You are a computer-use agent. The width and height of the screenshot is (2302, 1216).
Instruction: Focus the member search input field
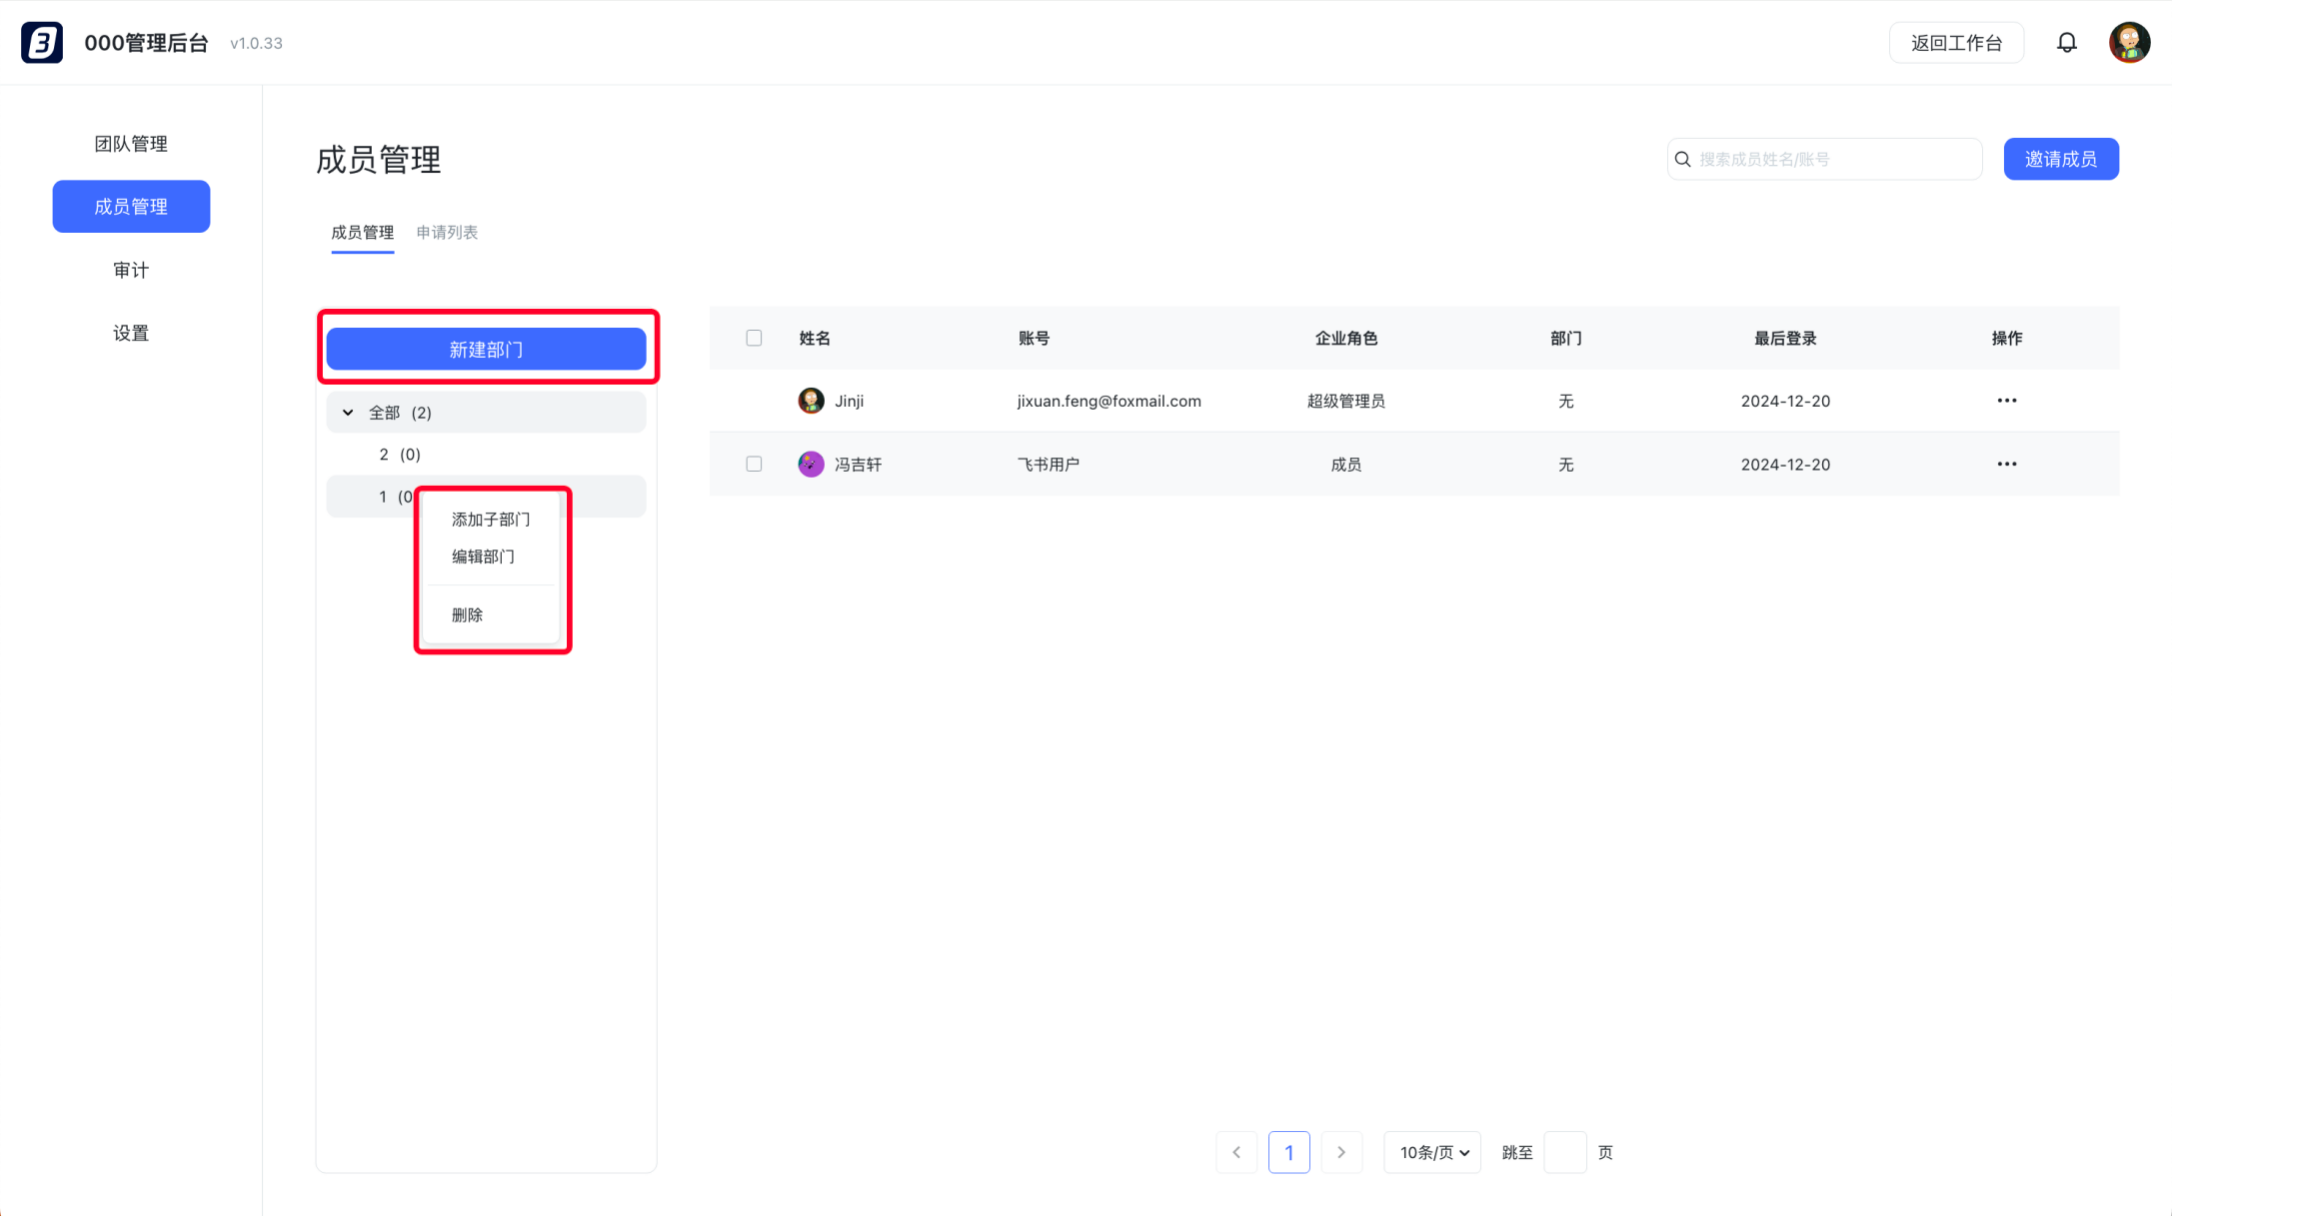click(1825, 159)
